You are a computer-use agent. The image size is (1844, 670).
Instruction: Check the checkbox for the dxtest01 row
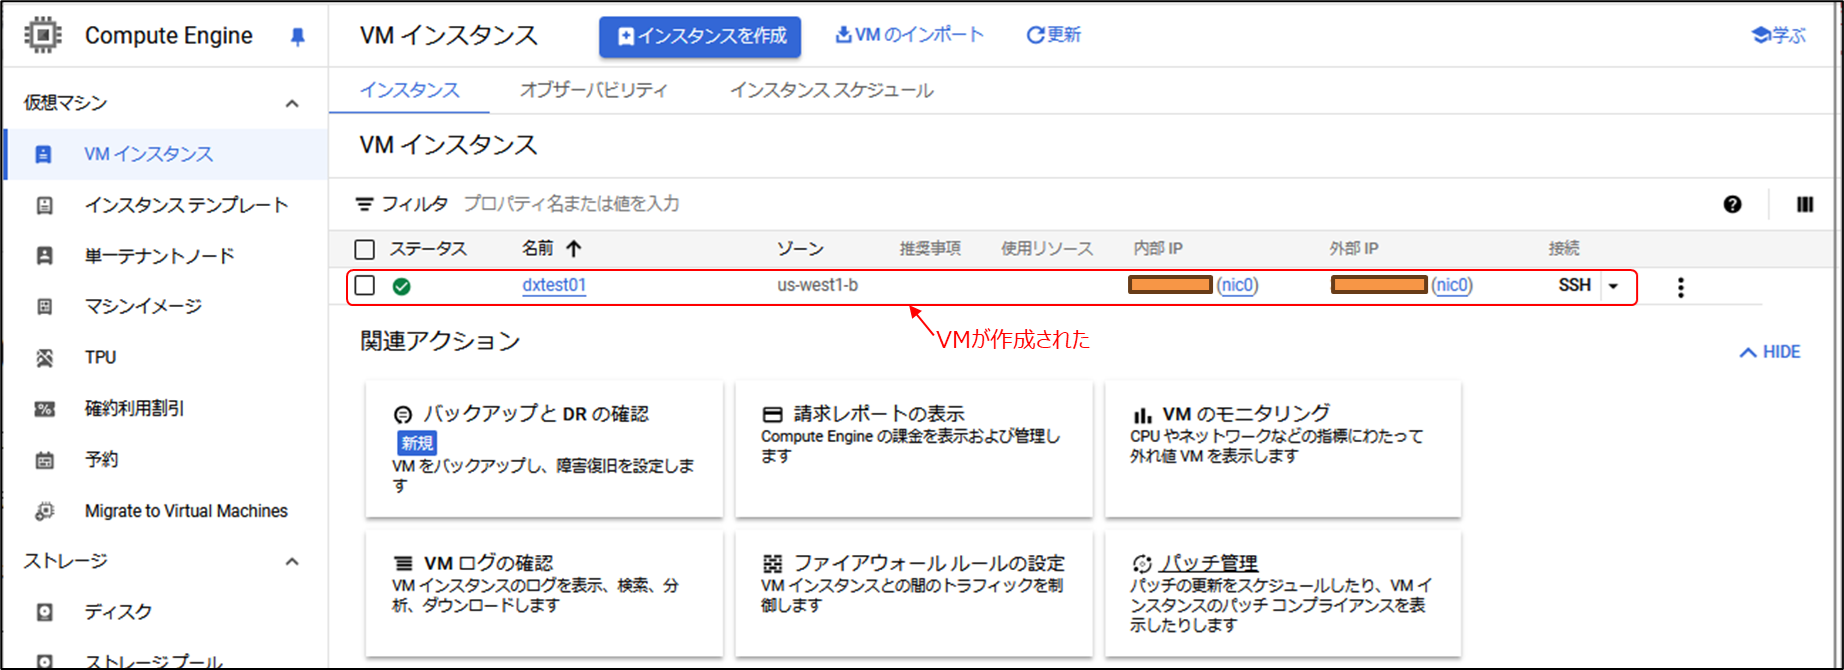tap(365, 286)
